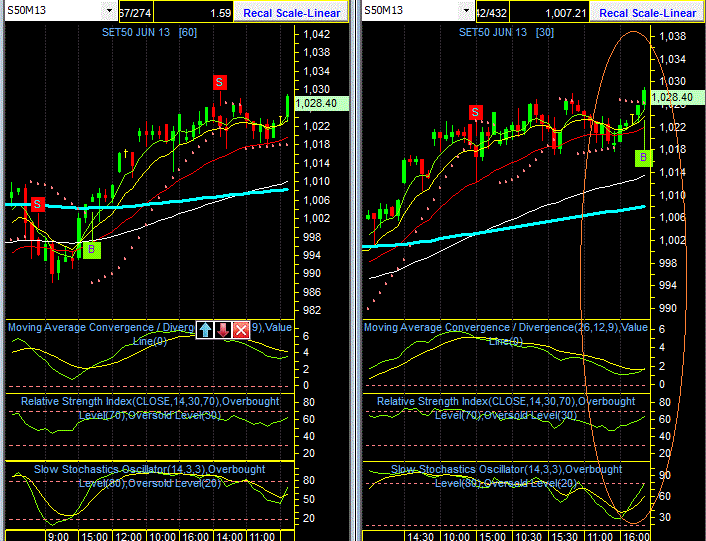Viewport: 706px width, 541px height.
Task: Click the green B buy marker on the left chart
Action: pos(91,249)
